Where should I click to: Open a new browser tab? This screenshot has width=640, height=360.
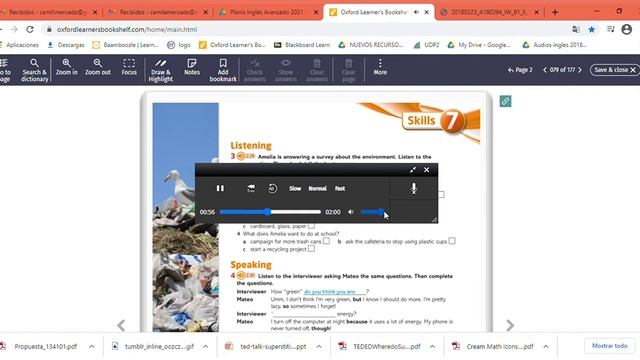[x=555, y=12]
